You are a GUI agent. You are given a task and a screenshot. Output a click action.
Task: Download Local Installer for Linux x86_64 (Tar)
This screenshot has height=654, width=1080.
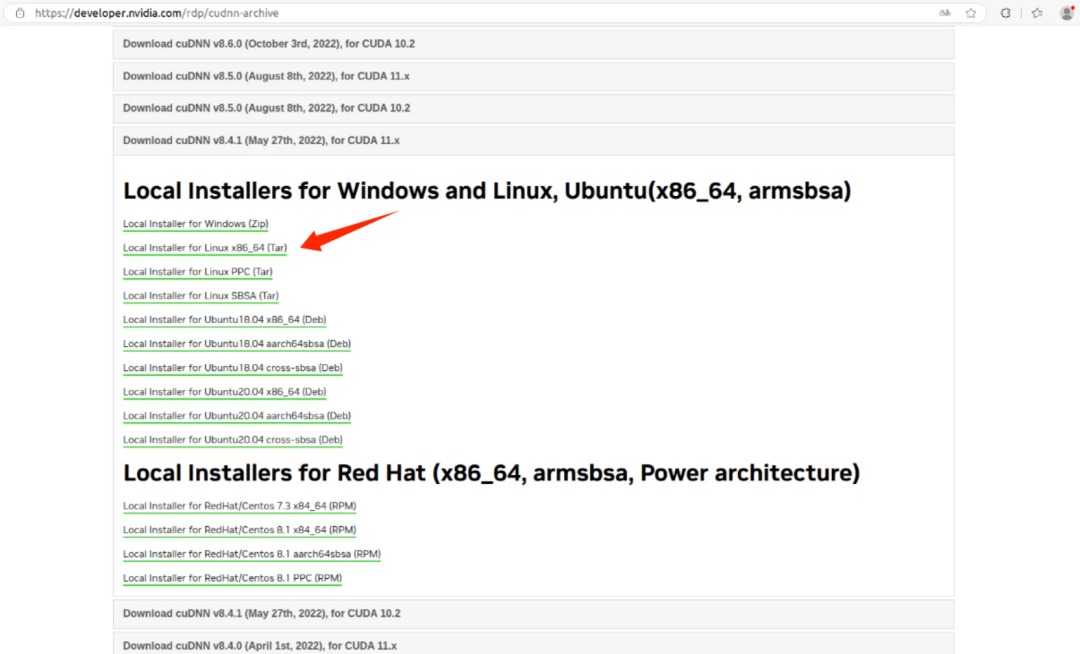205,248
